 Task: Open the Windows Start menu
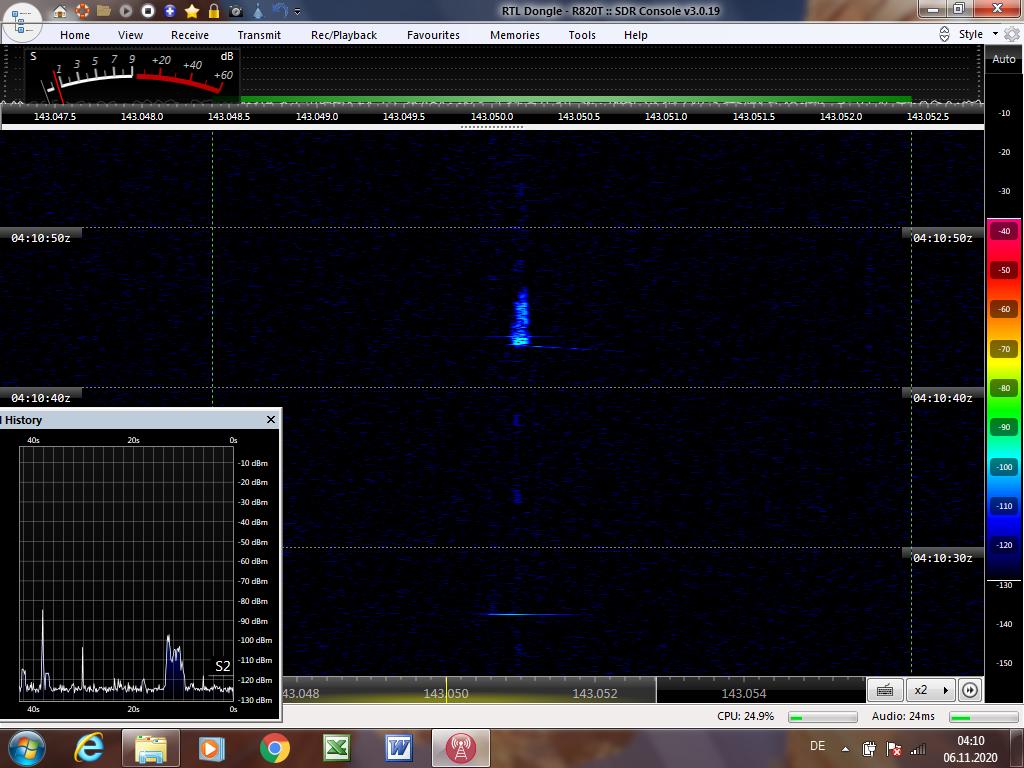point(25,748)
